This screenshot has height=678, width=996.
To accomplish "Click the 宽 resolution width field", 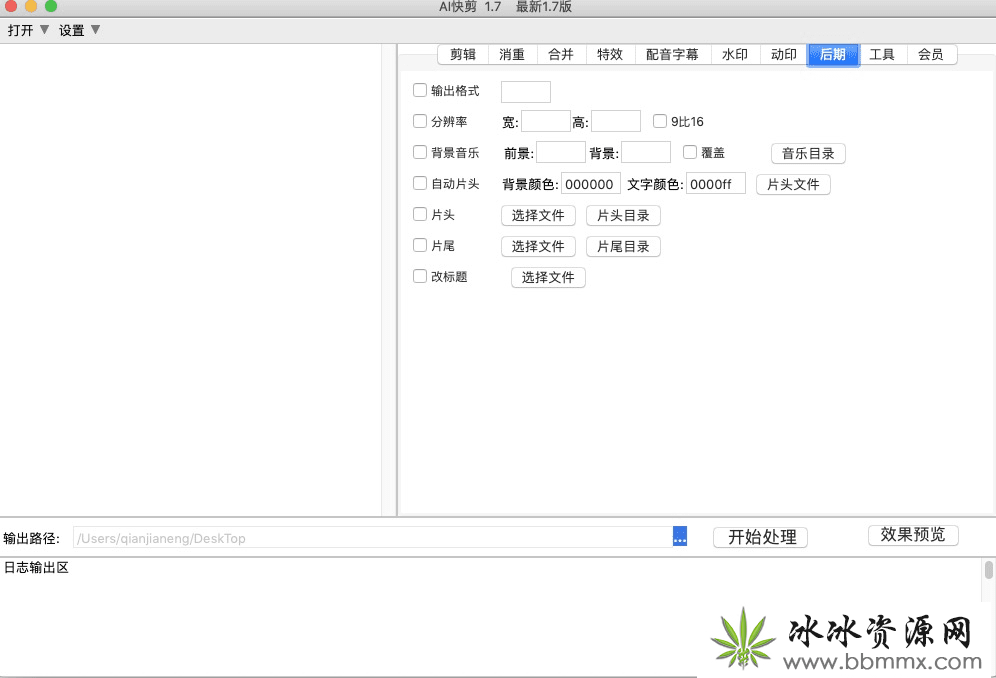I will point(546,121).
